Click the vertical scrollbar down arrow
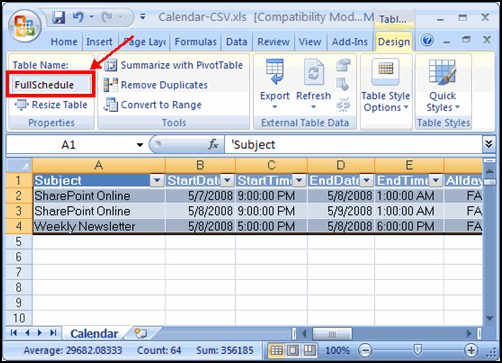 [489, 318]
